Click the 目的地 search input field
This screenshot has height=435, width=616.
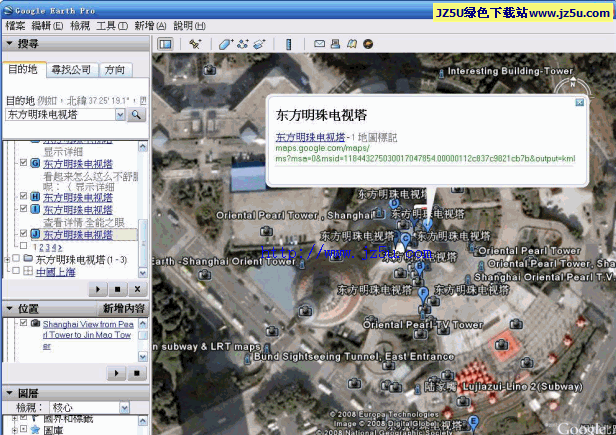click(61, 115)
